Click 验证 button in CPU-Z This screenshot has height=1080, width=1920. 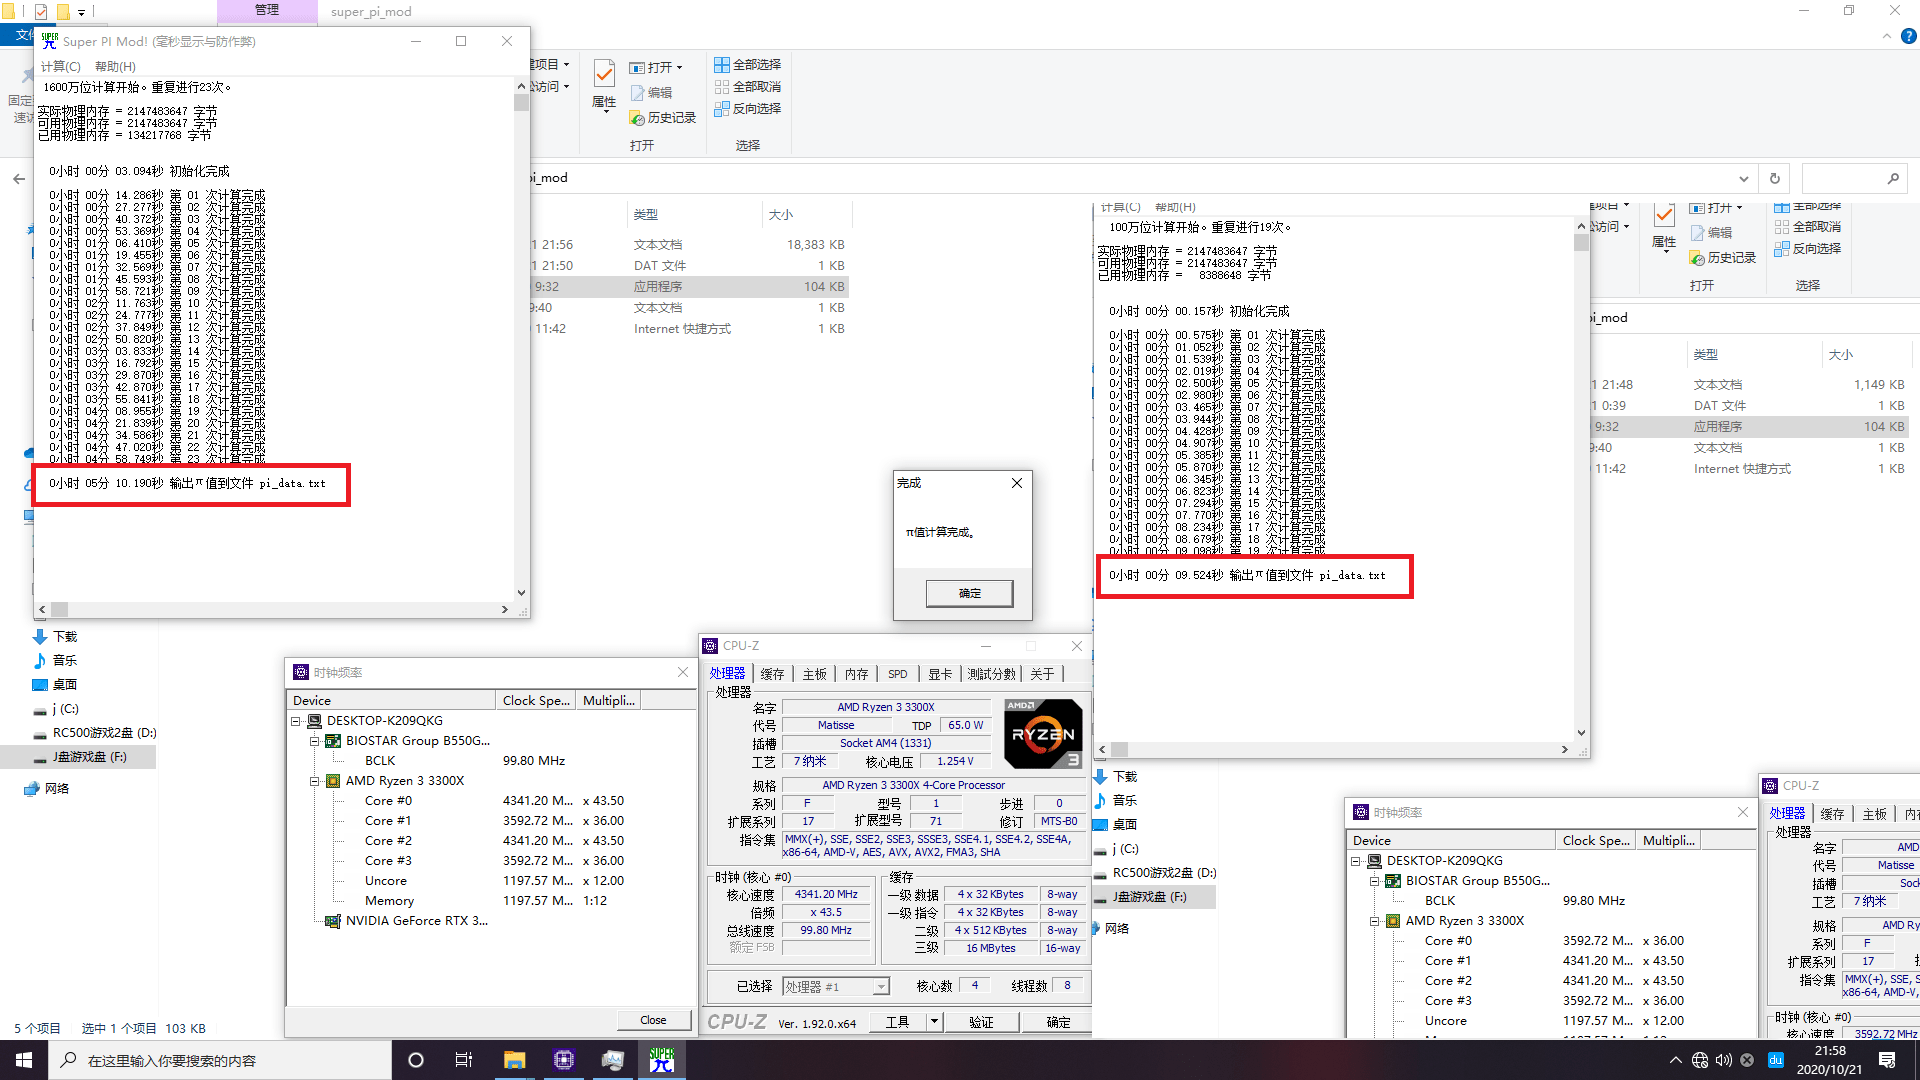coord(981,1021)
